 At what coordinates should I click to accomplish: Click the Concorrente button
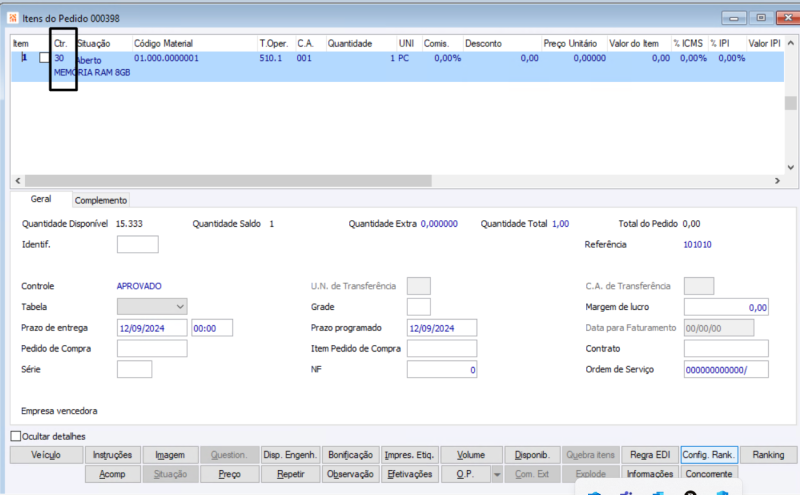tap(709, 474)
